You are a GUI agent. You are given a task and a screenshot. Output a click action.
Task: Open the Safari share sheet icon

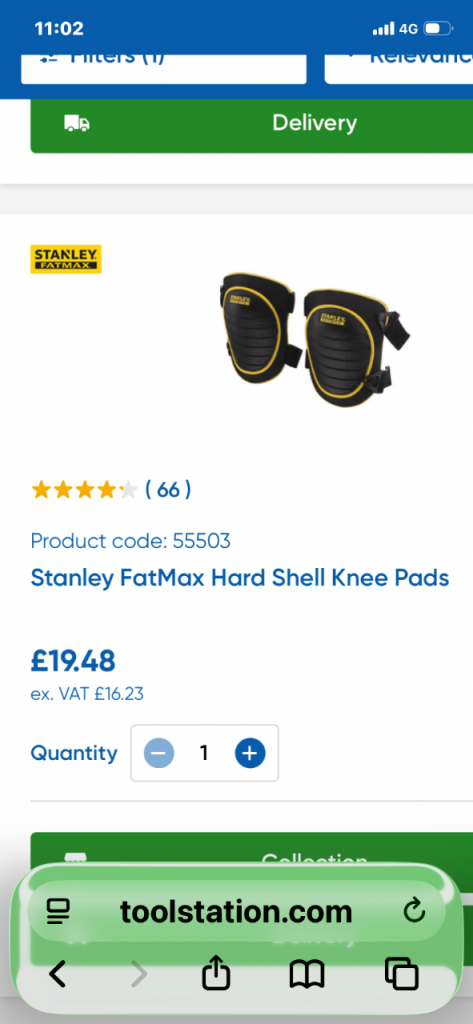click(216, 973)
